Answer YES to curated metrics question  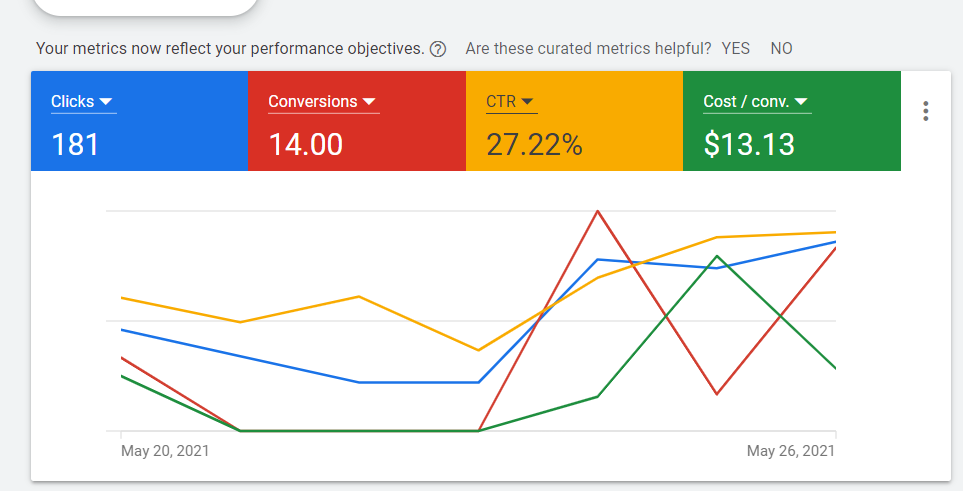coord(736,48)
